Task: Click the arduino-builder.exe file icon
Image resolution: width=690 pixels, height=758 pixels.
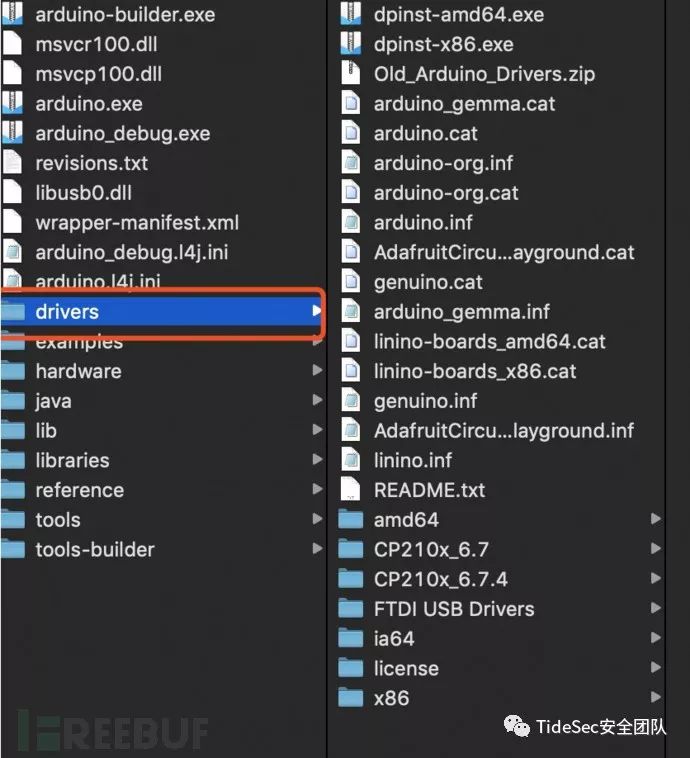Action: click(x=12, y=14)
